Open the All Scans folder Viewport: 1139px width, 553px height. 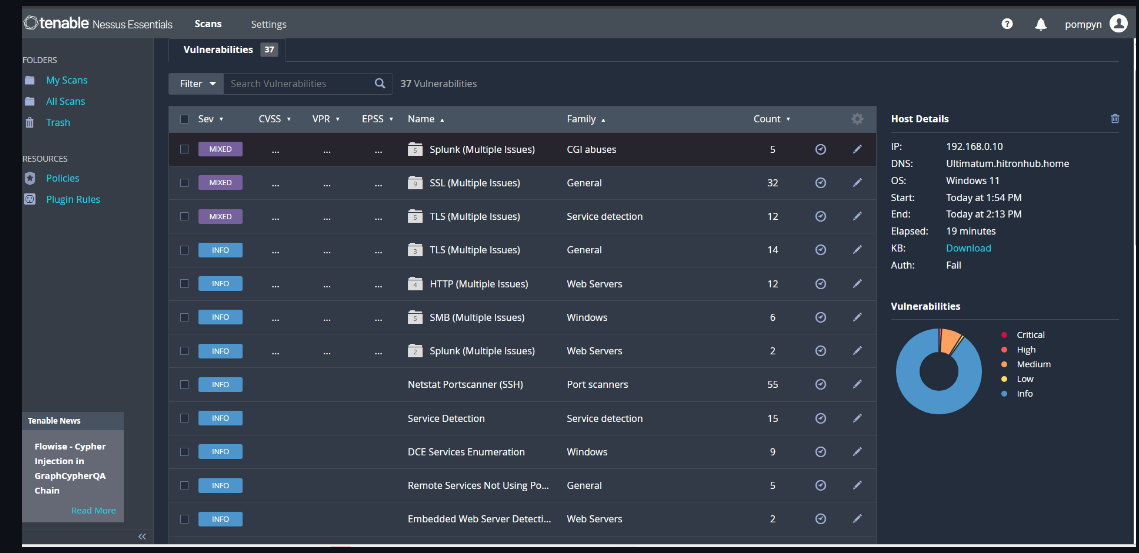click(65, 102)
